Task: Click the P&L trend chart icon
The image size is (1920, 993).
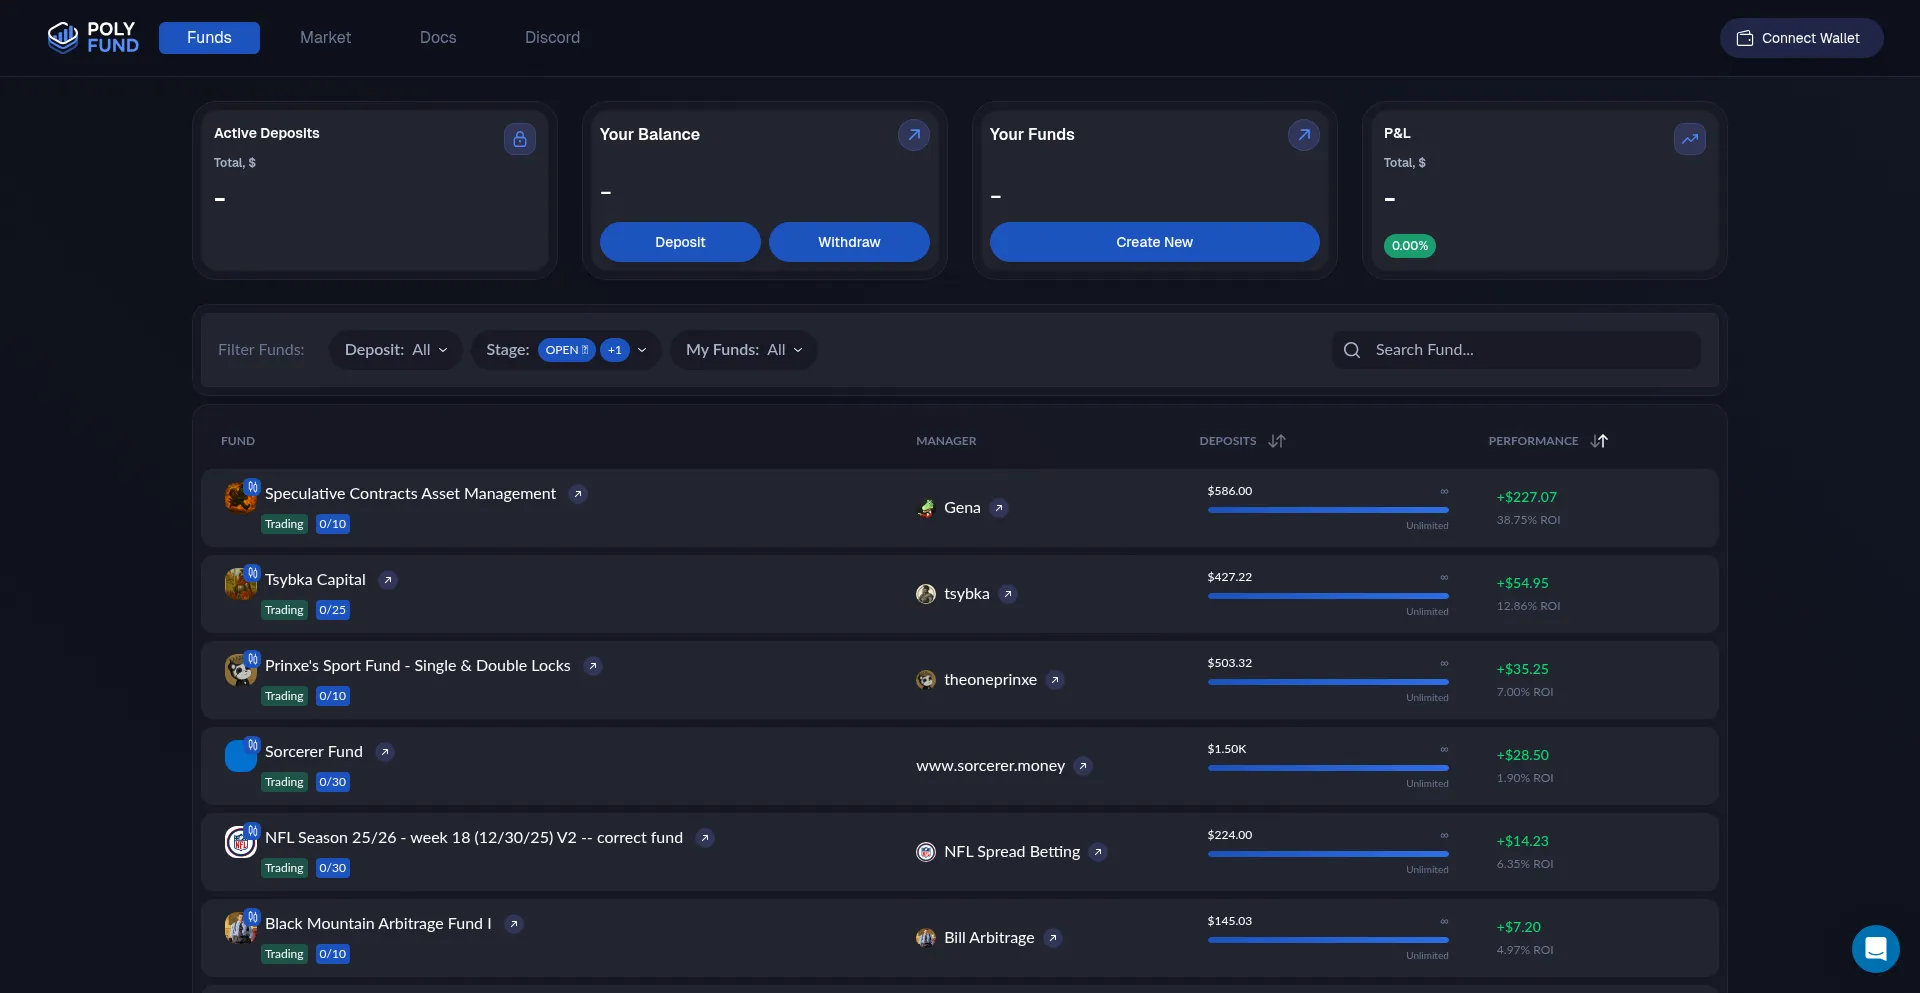Action: click(1689, 139)
